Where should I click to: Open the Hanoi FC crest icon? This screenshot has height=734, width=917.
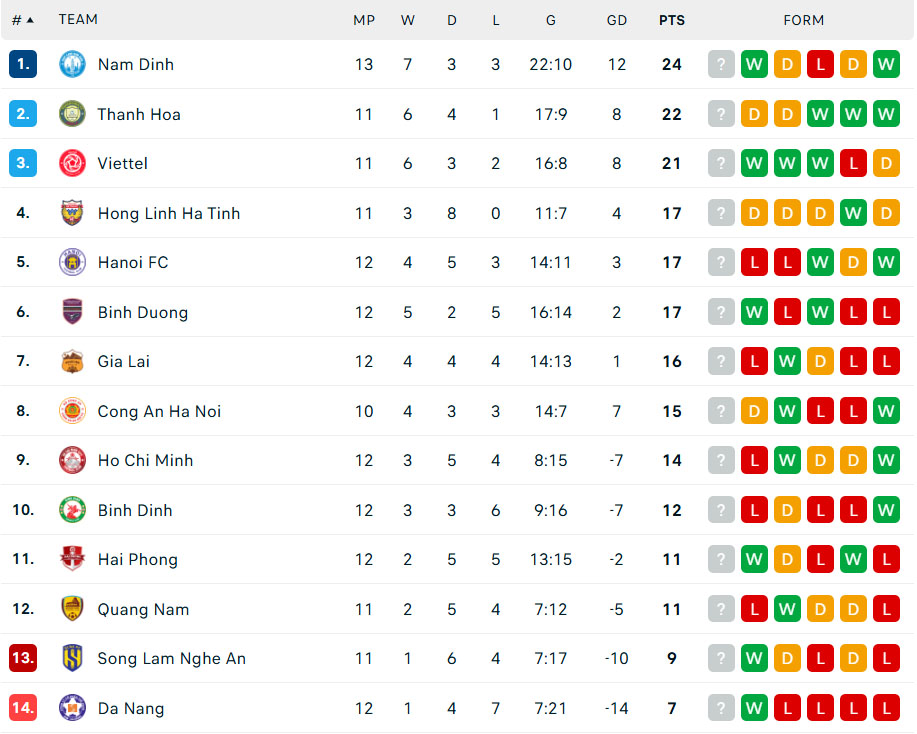click(x=70, y=262)
